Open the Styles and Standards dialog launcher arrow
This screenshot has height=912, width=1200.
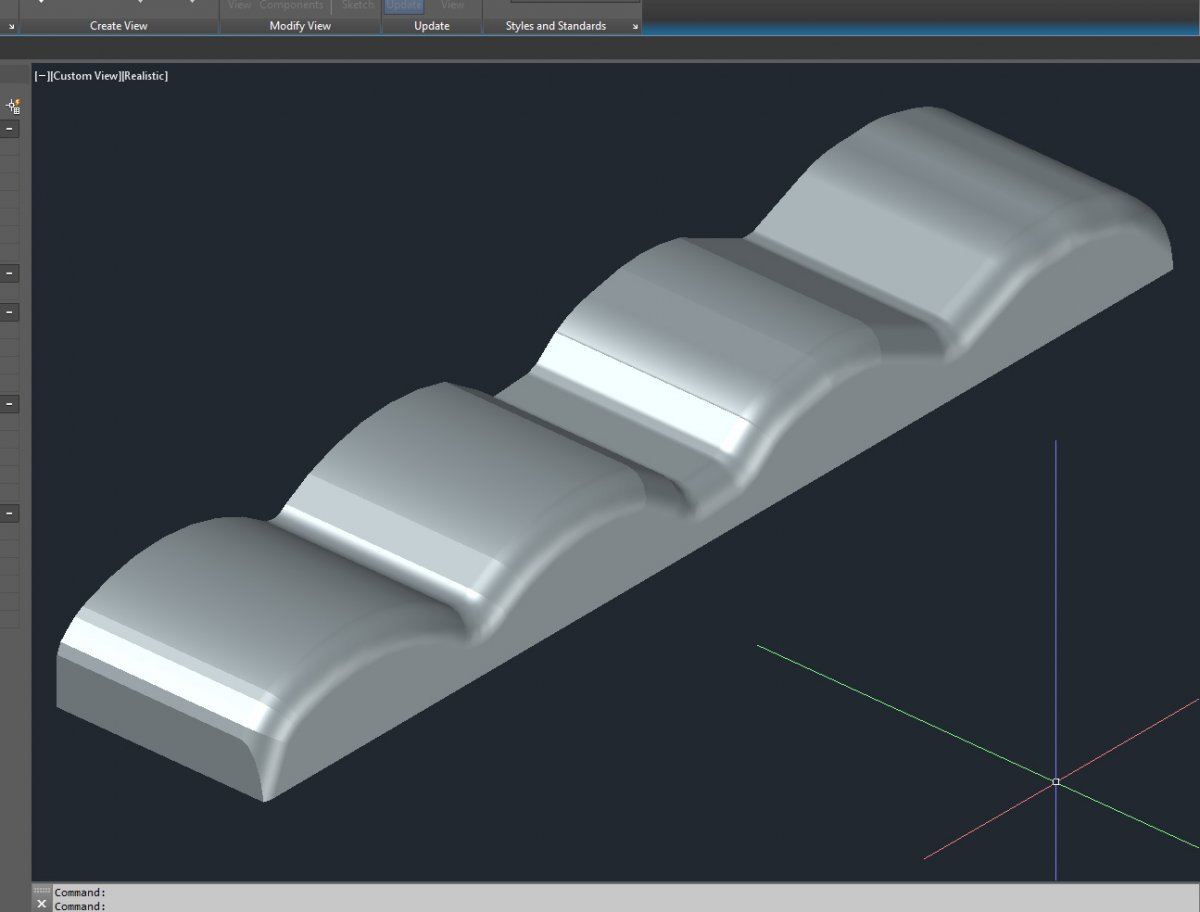pos(634,27)
